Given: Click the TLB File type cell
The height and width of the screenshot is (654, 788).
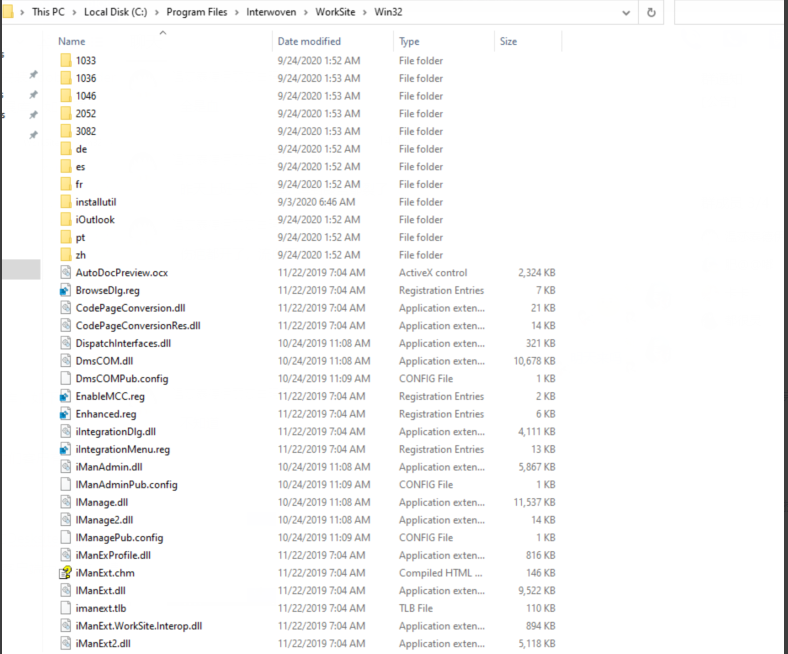Looking at the screenshot, I should (416, 608).
